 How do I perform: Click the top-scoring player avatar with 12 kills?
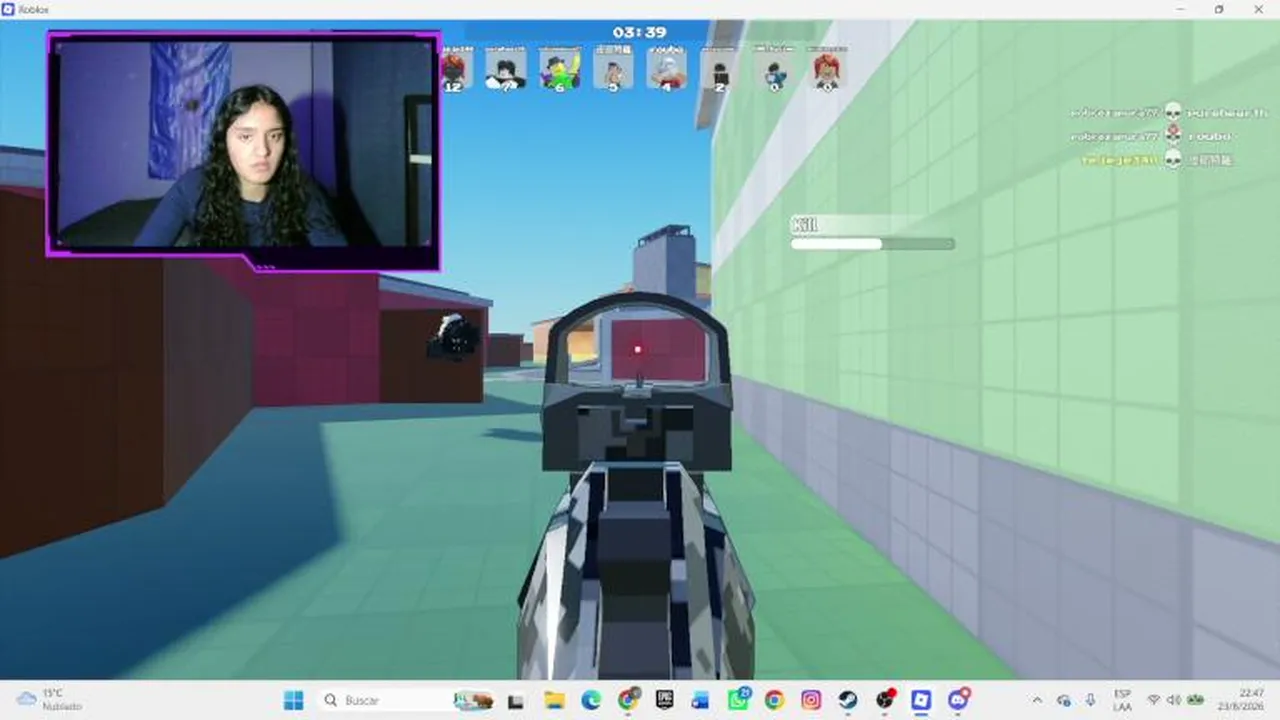pos(454,69)
